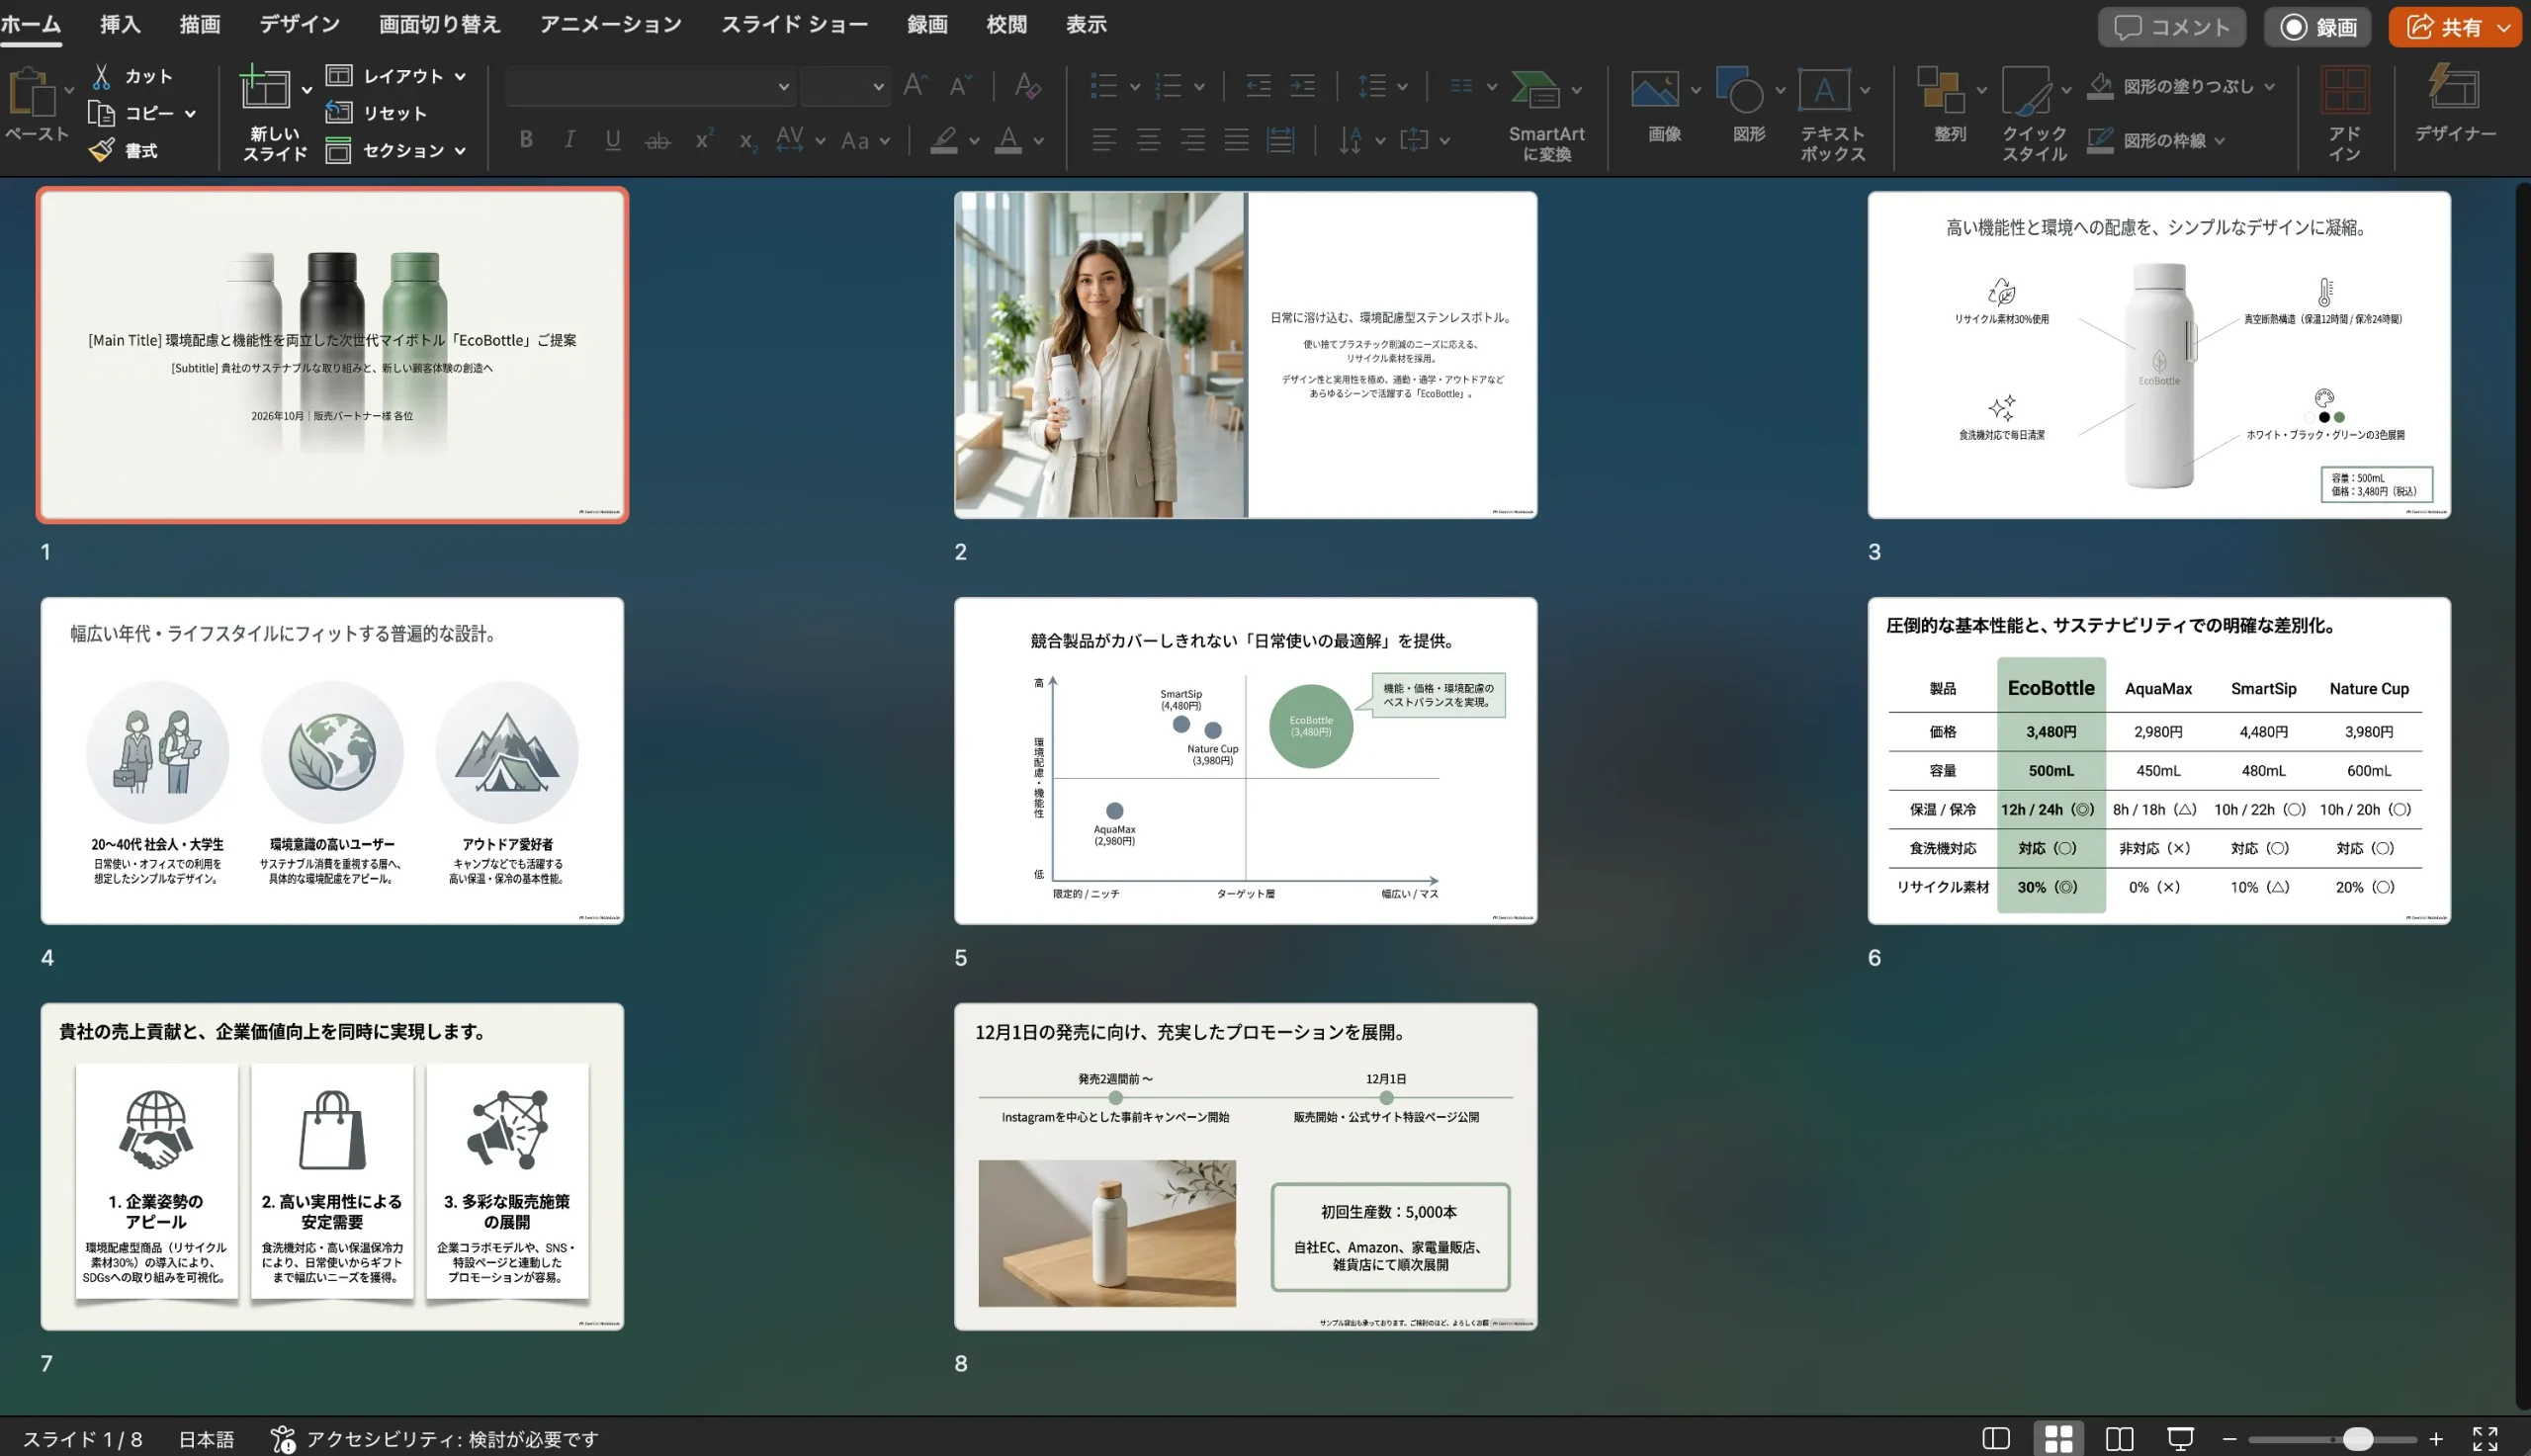Click the accessibility checker status icon
This screenshot has height=1456, width=2531.
tap(283, 1439)
